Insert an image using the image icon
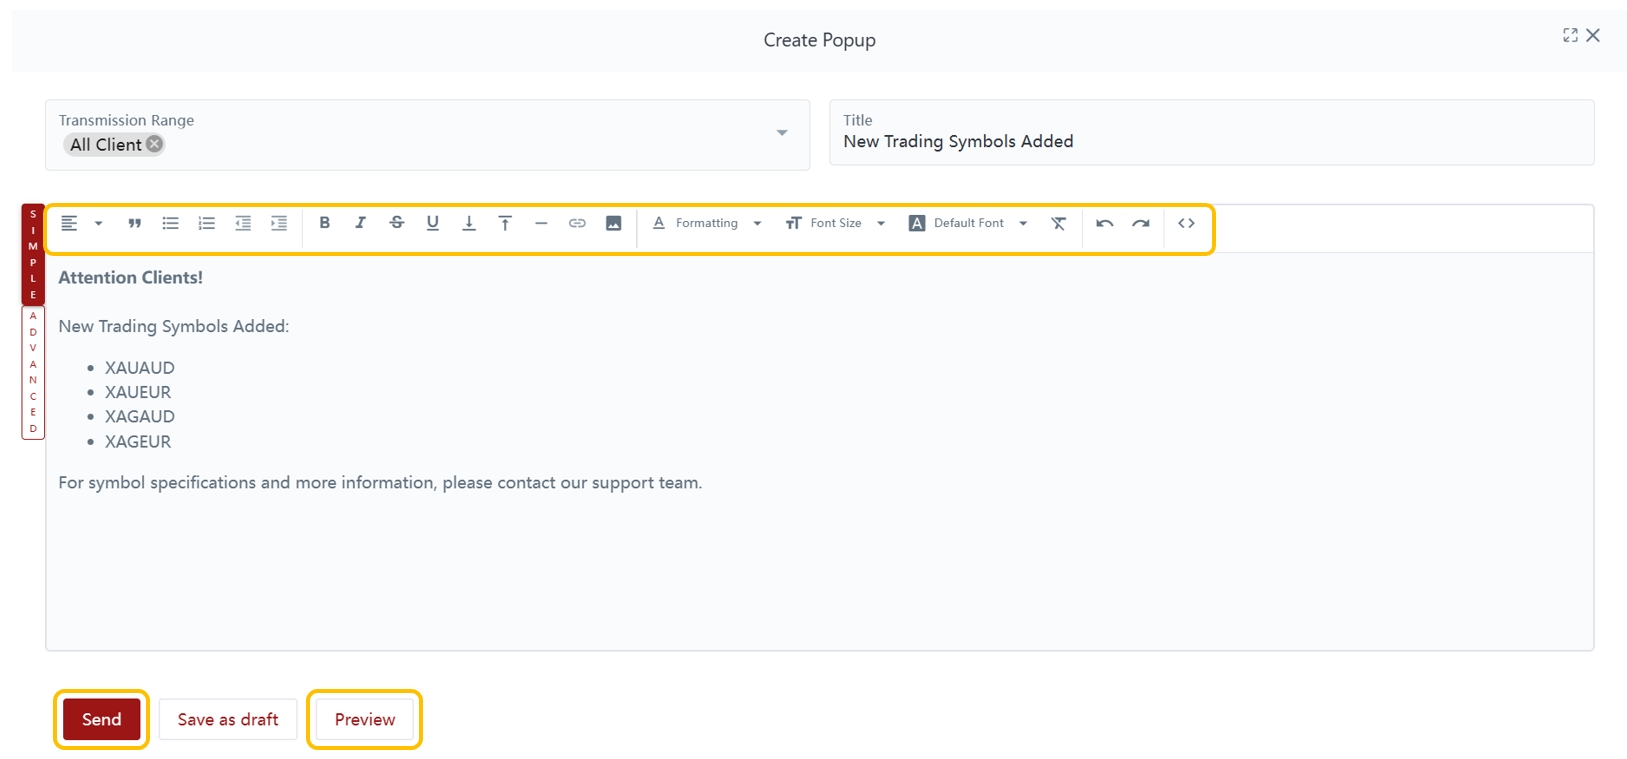1627x759 pixels. click(614, 223)
